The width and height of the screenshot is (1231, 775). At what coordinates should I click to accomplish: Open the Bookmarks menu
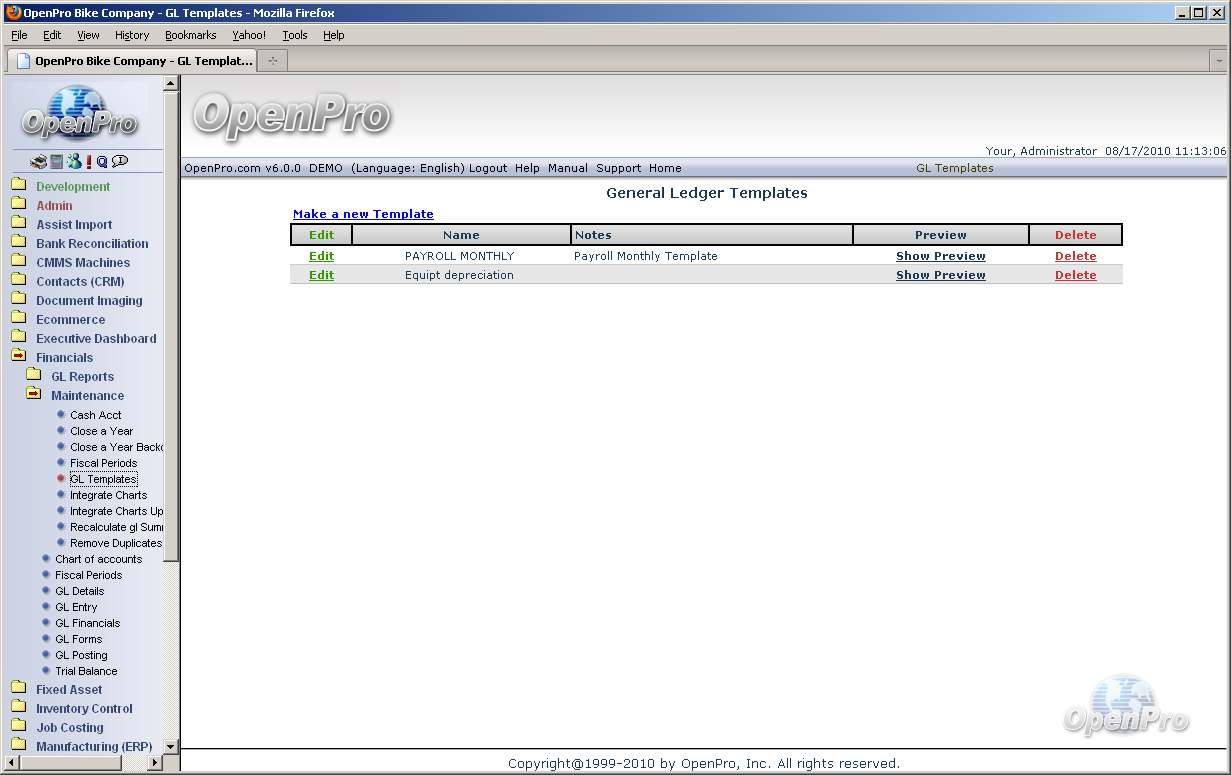190,35
